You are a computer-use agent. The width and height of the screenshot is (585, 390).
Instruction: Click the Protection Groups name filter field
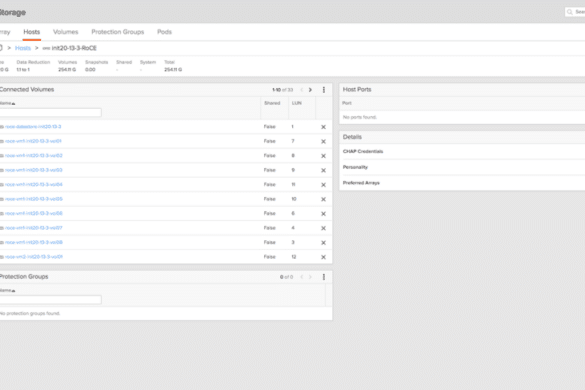tap(50, 300)
